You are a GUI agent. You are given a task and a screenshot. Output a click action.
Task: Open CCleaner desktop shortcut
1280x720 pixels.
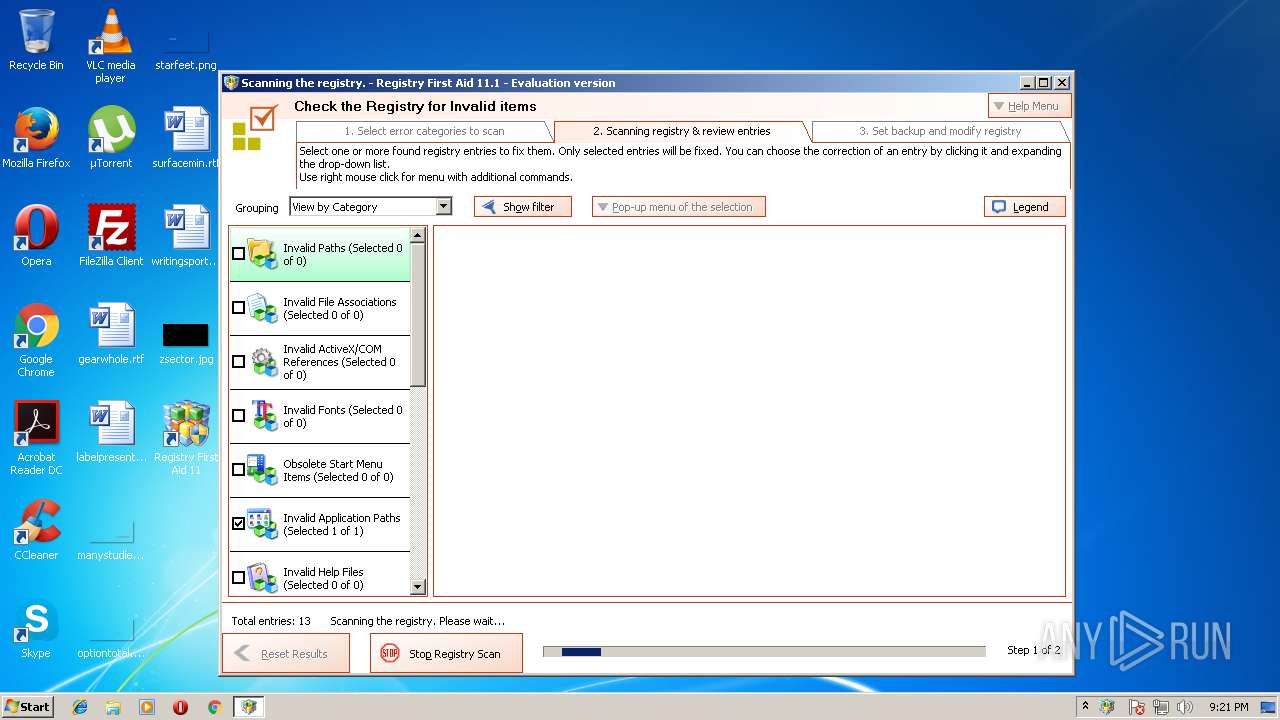tap(36, 530)
